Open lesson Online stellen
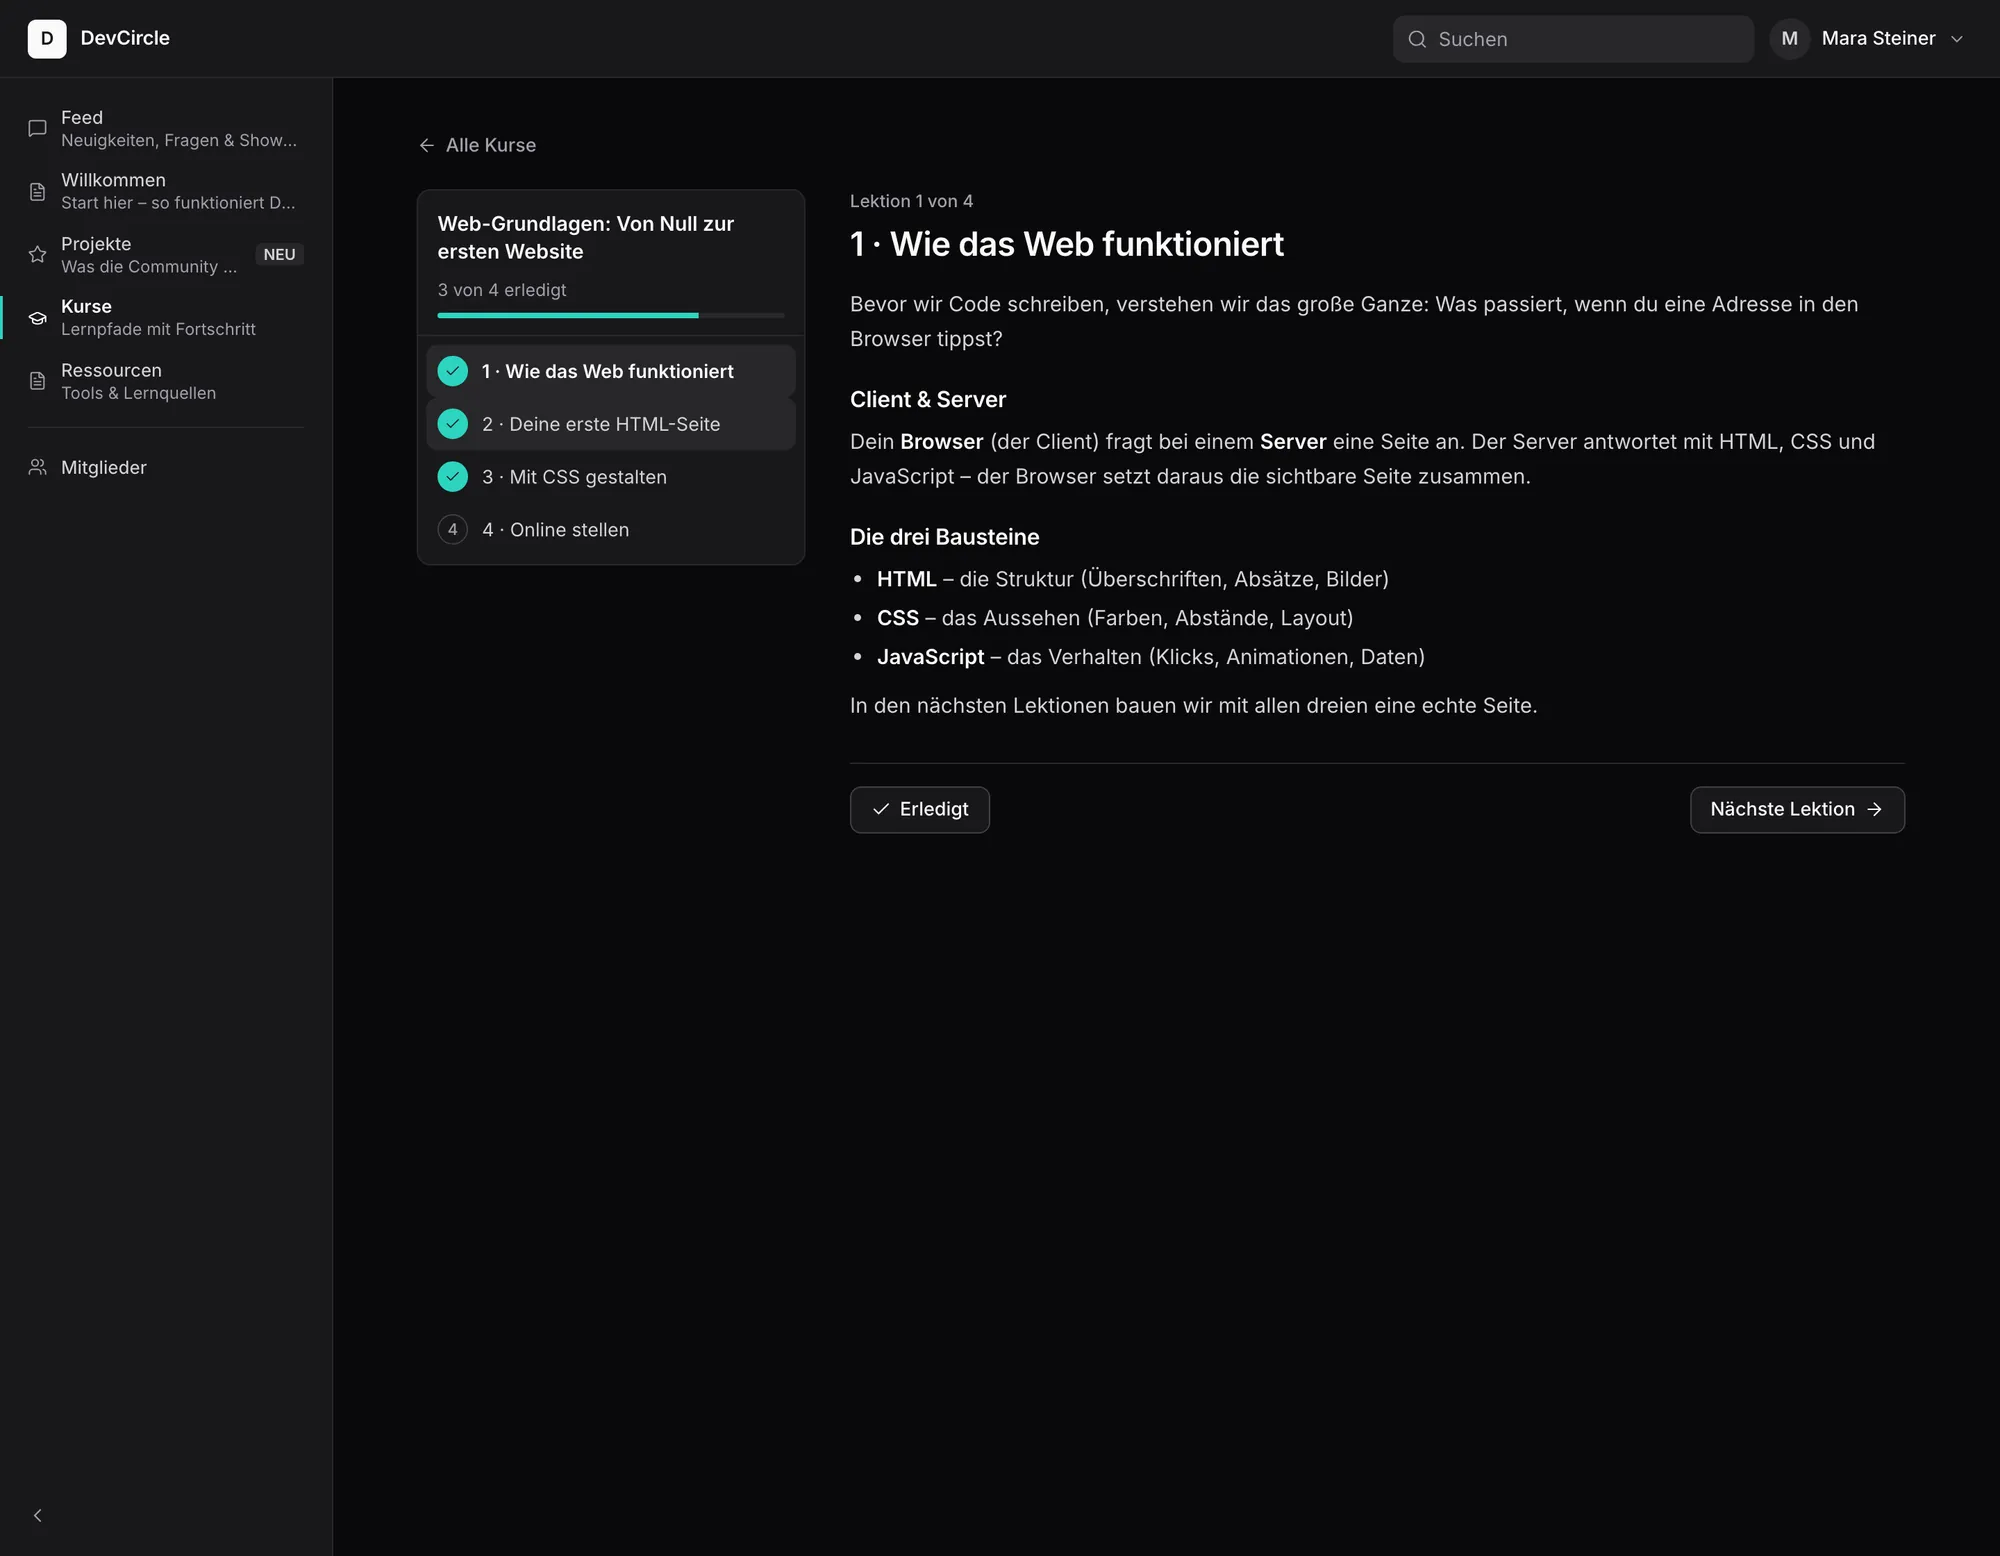Image resolution: width=2000 pixels, height=1556 pixels. [x=611, y=530]
